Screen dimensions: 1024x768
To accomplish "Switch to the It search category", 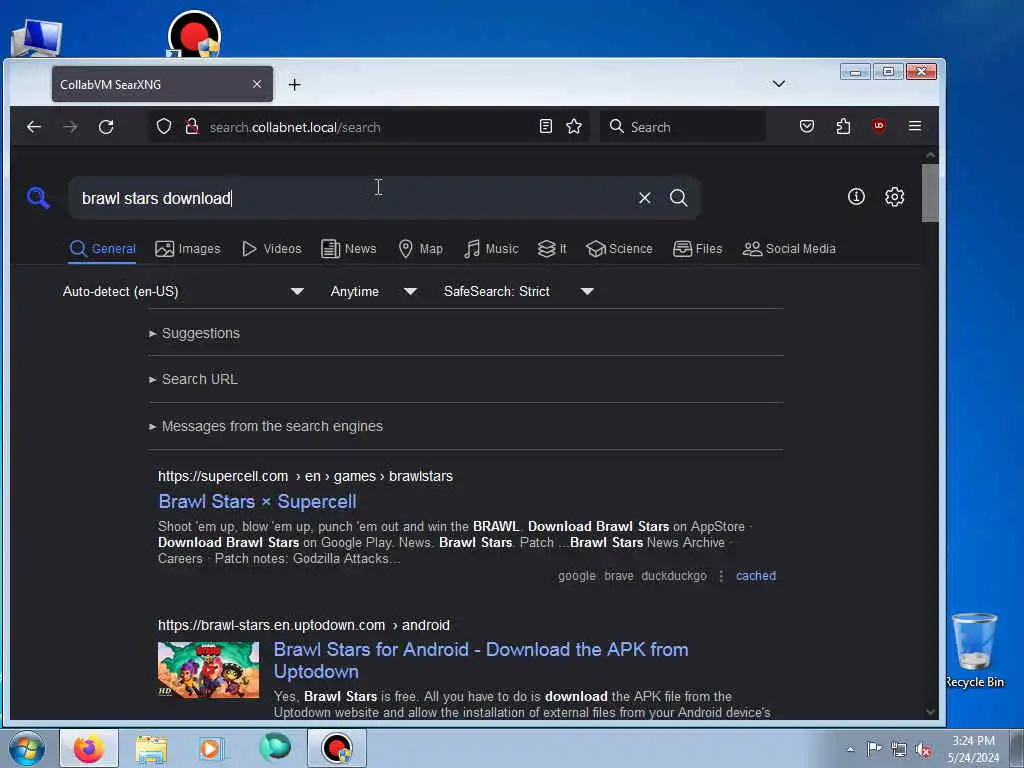I will pos(552,249).
